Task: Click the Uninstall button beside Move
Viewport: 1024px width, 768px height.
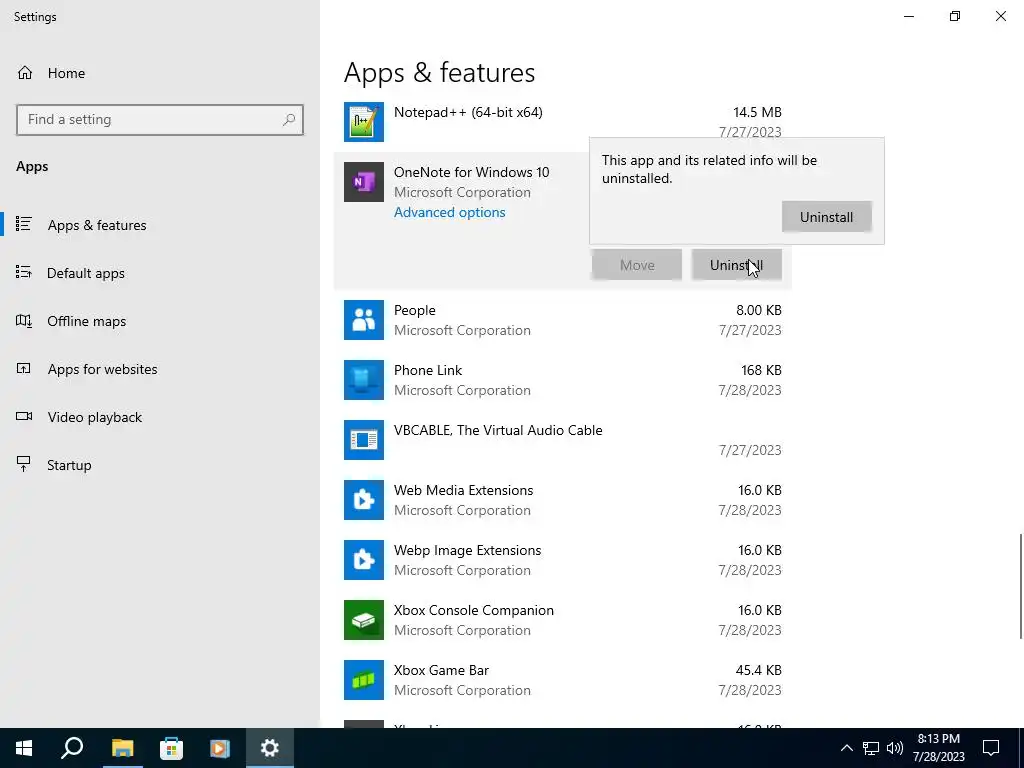Action: click(737, 265)
